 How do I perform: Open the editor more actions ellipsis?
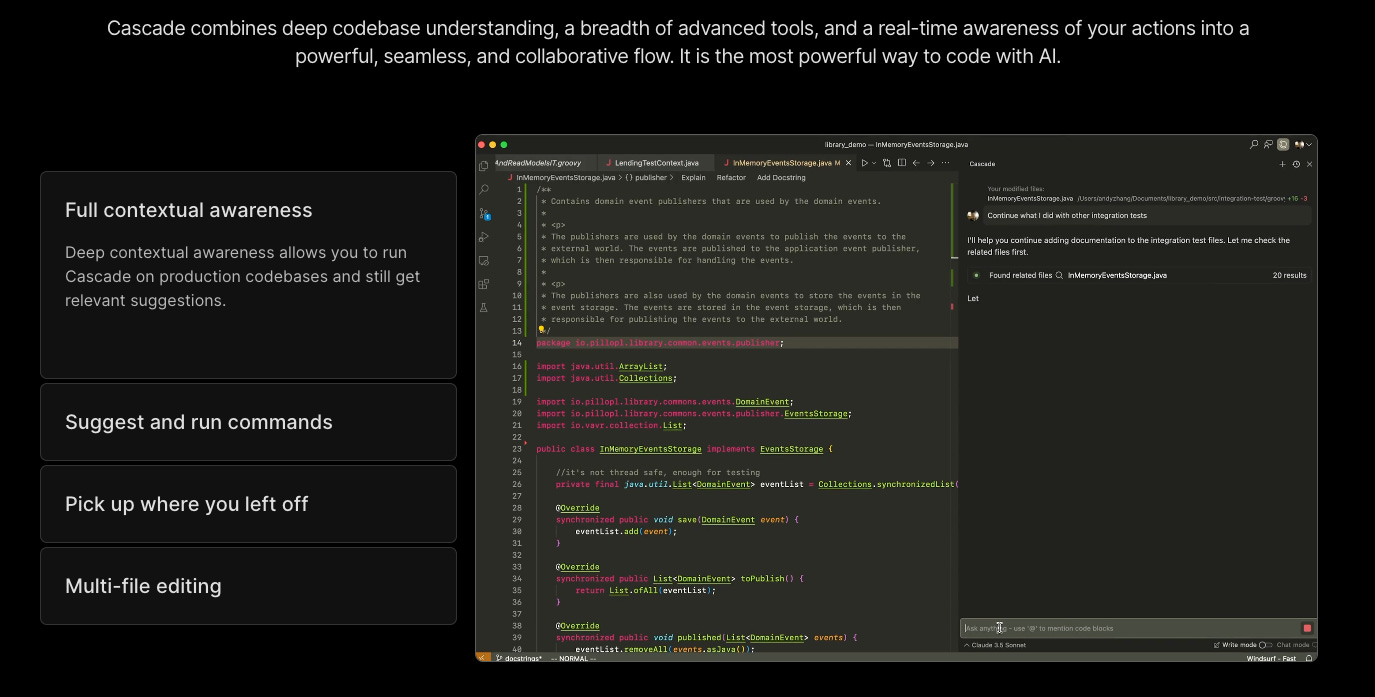pyautogui.click(x=945, y=162)
